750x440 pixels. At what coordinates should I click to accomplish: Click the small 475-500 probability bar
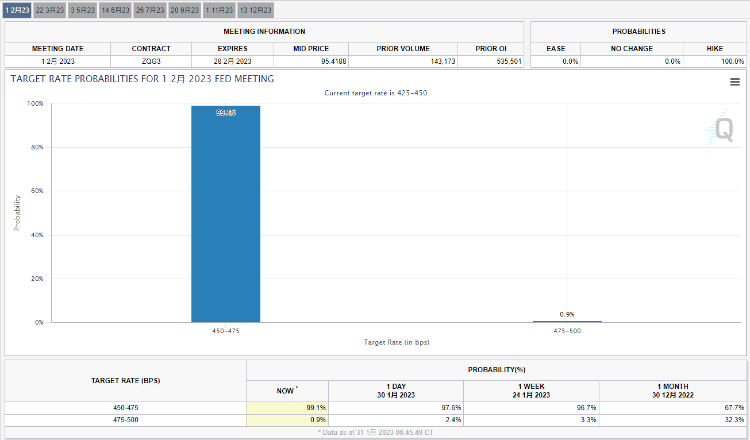pos(567,321)
